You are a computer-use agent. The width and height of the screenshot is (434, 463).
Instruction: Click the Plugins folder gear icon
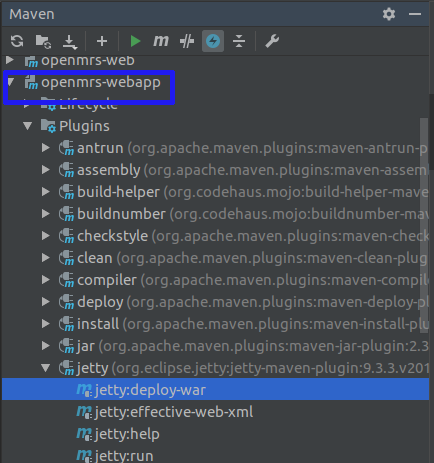pyautogui.click(x=48, y=126)
